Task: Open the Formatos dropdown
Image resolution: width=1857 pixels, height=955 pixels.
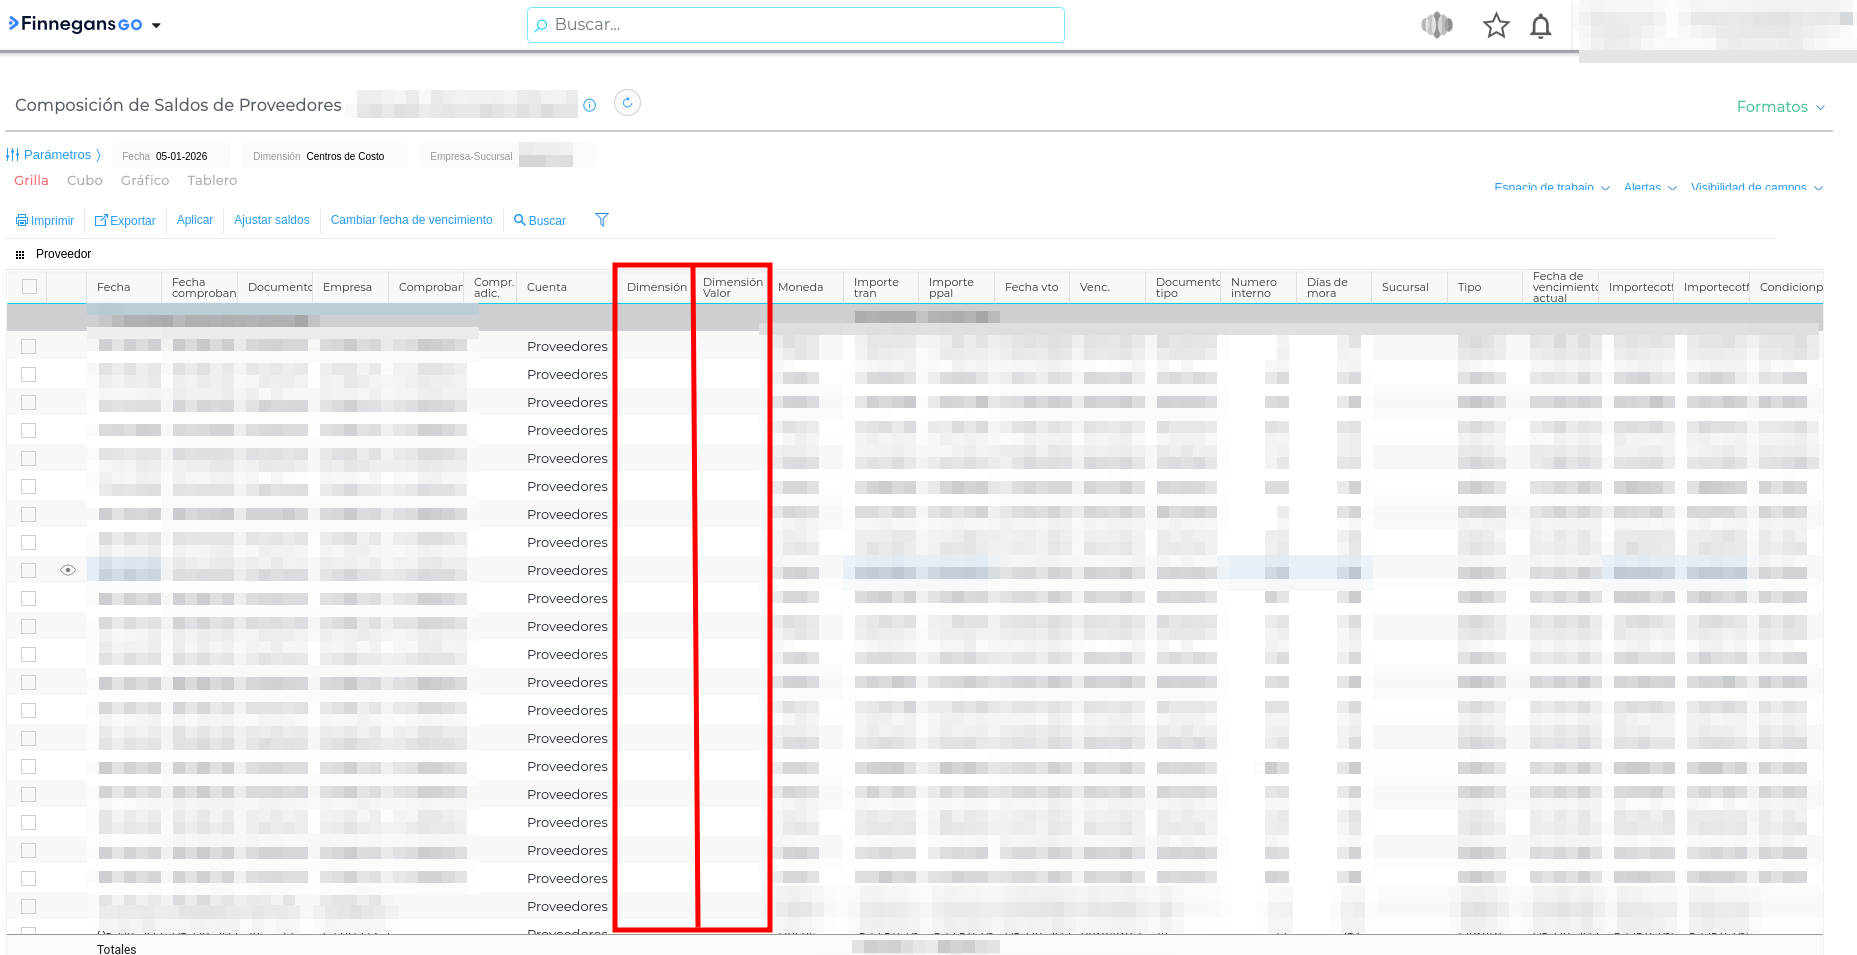Action: click(x=1780, y=107)
